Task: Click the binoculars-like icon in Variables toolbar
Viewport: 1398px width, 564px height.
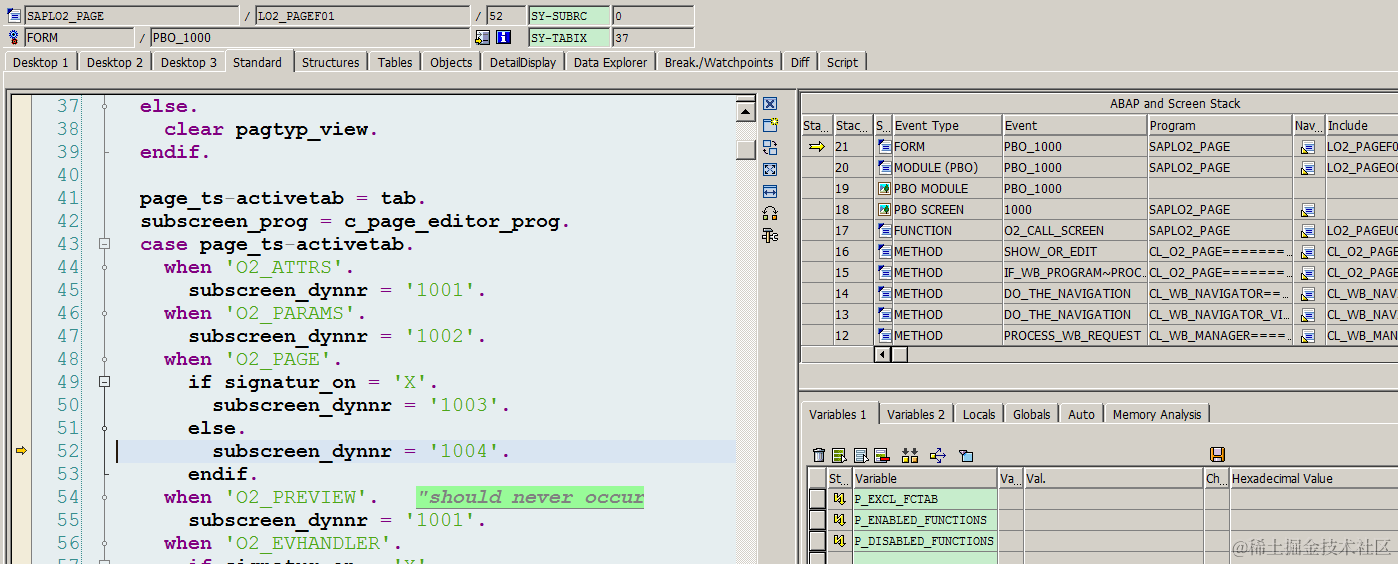Action: tap(909, 455)
